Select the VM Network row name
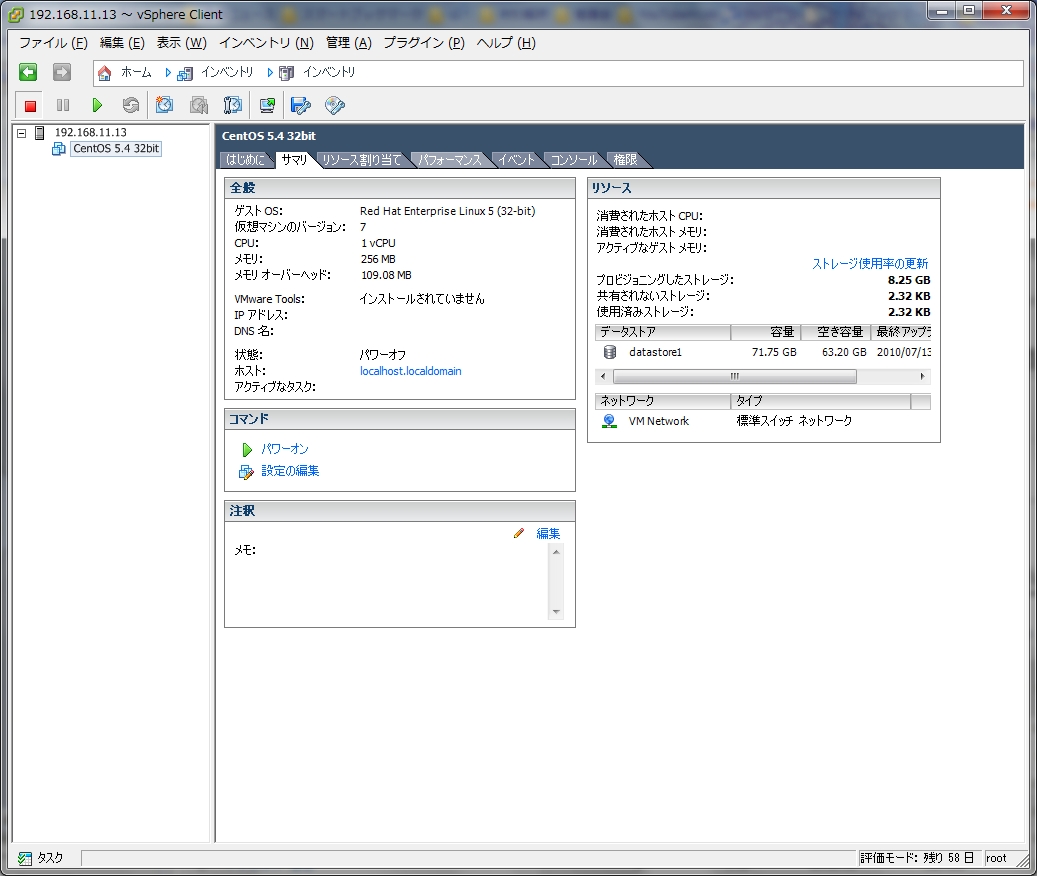 (x=659, y=421)
